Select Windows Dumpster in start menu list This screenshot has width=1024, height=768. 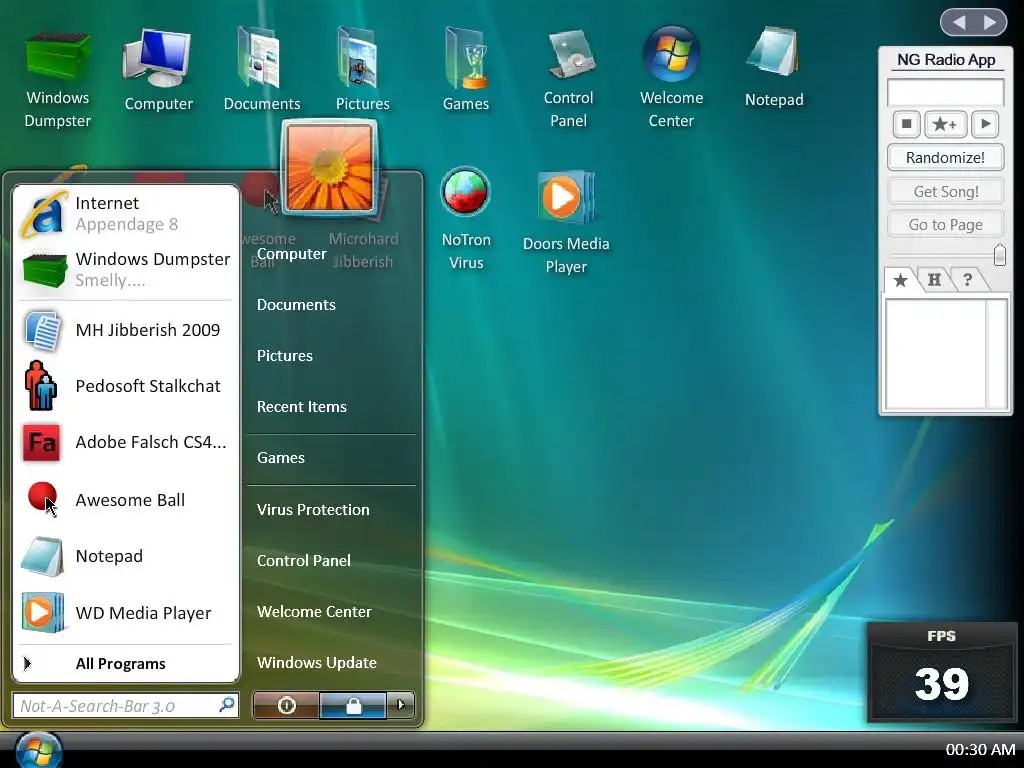coord(126,269)
